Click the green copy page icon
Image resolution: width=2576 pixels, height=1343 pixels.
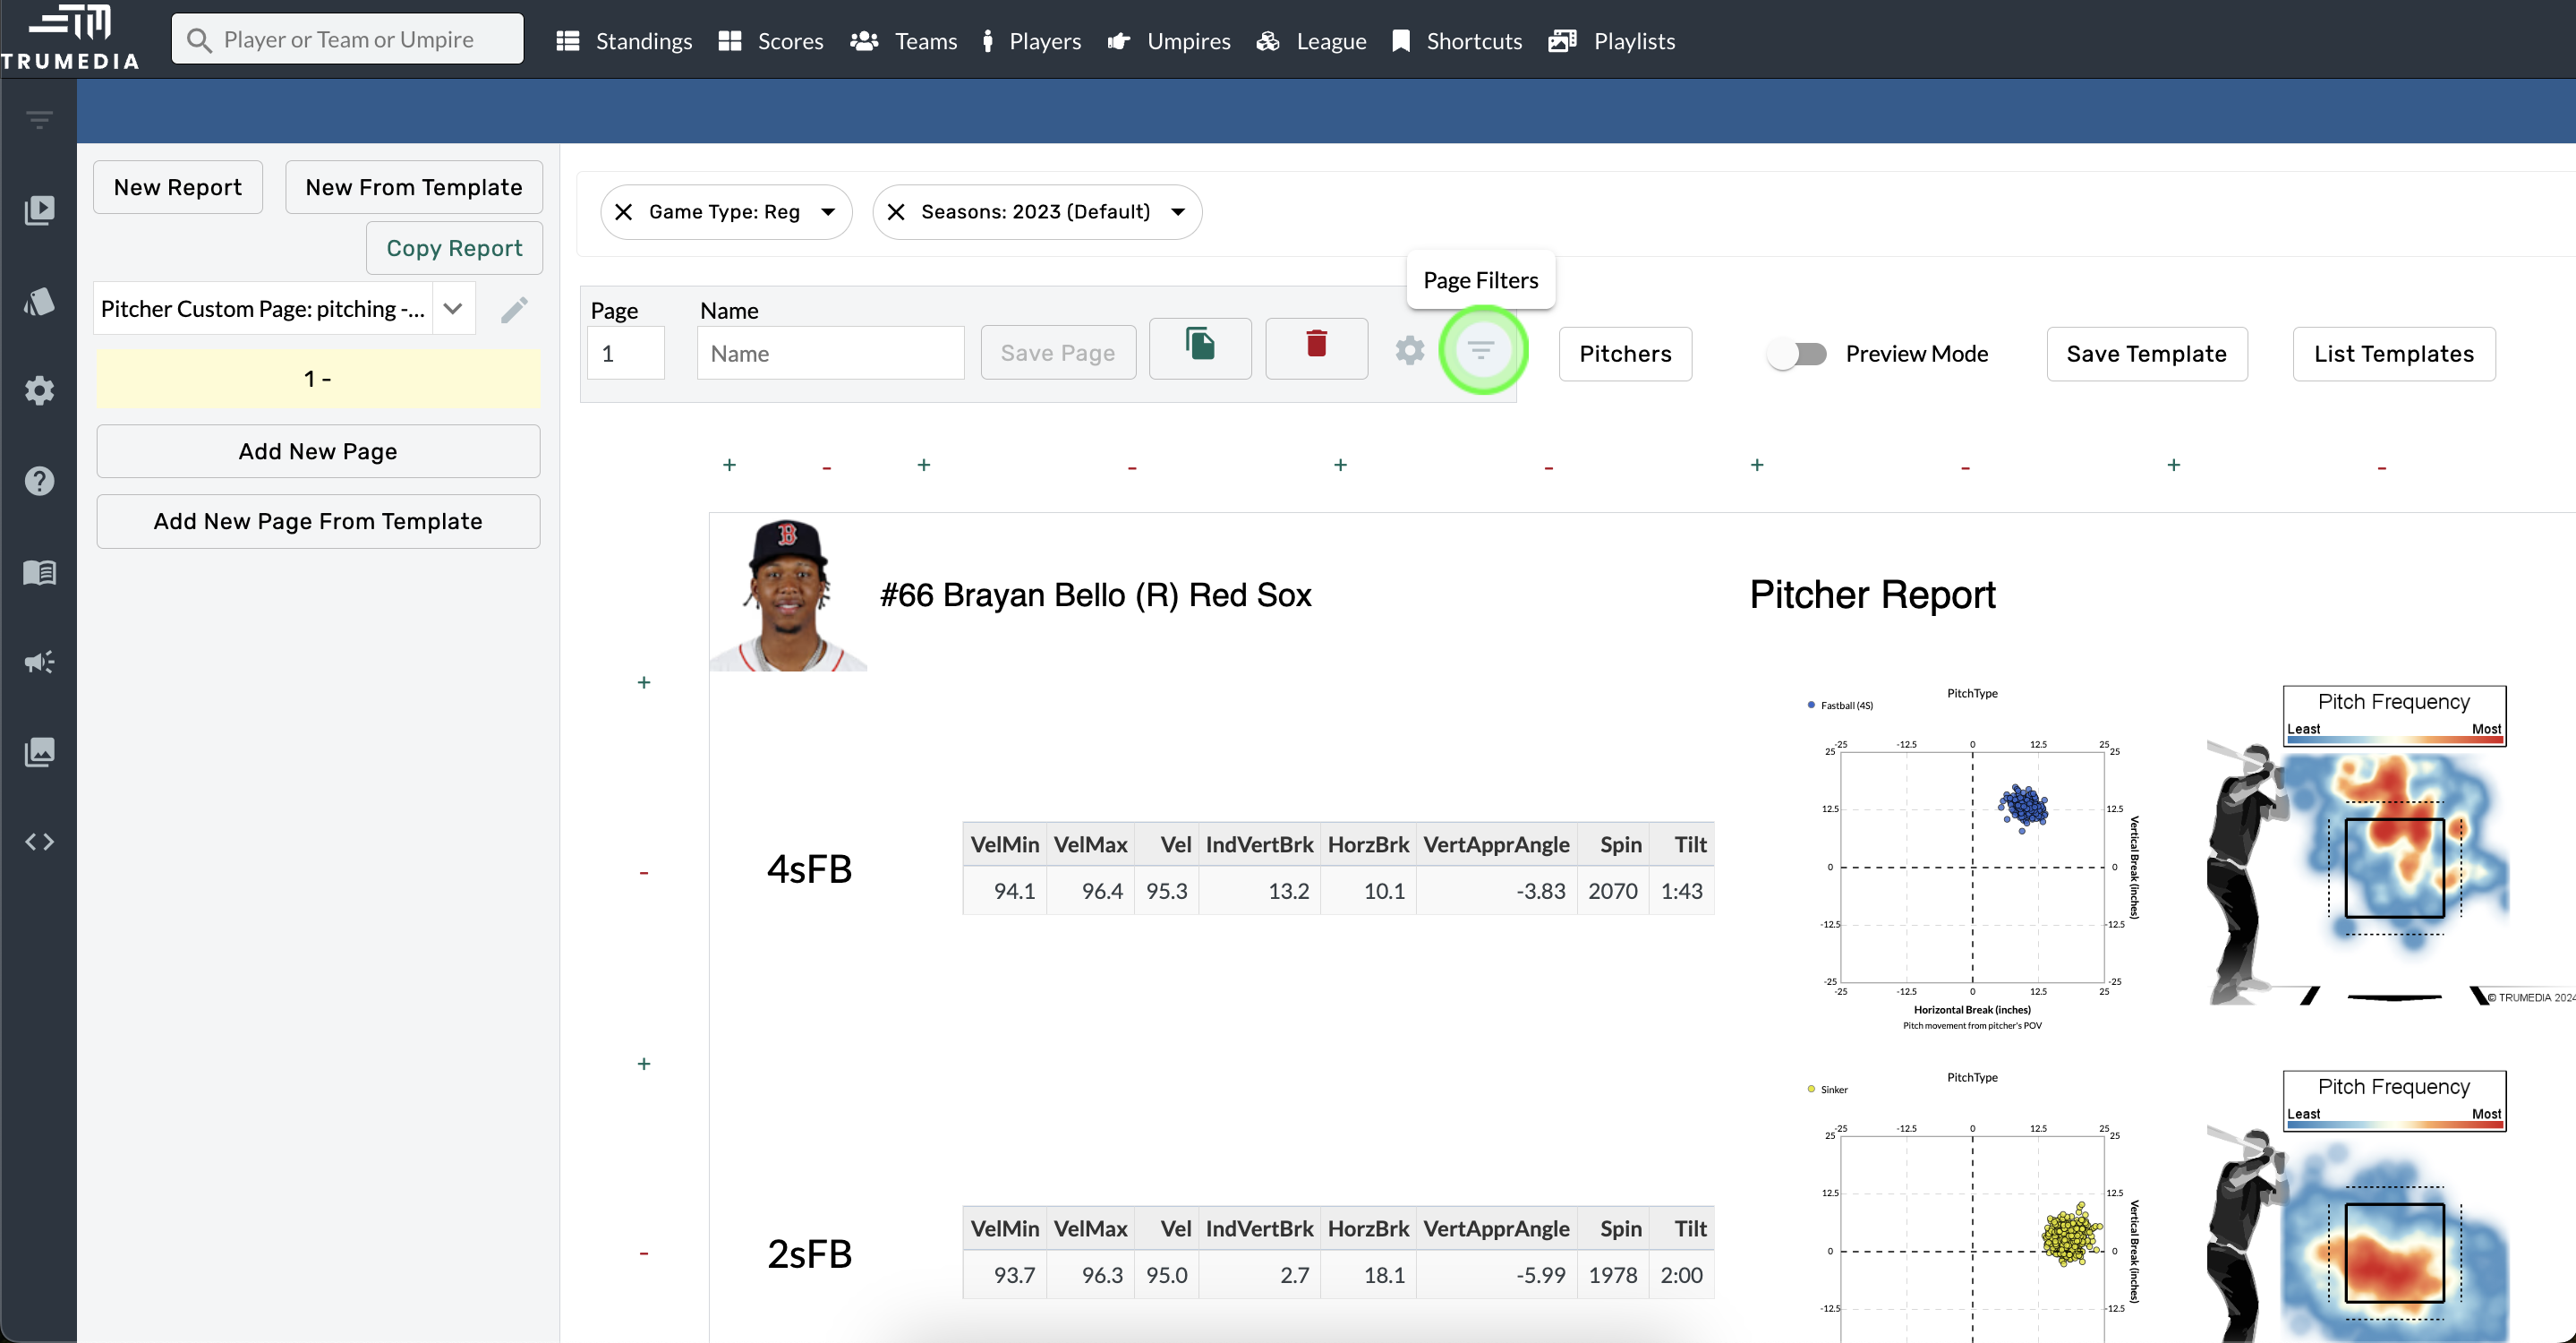[x=1199, y=346]
